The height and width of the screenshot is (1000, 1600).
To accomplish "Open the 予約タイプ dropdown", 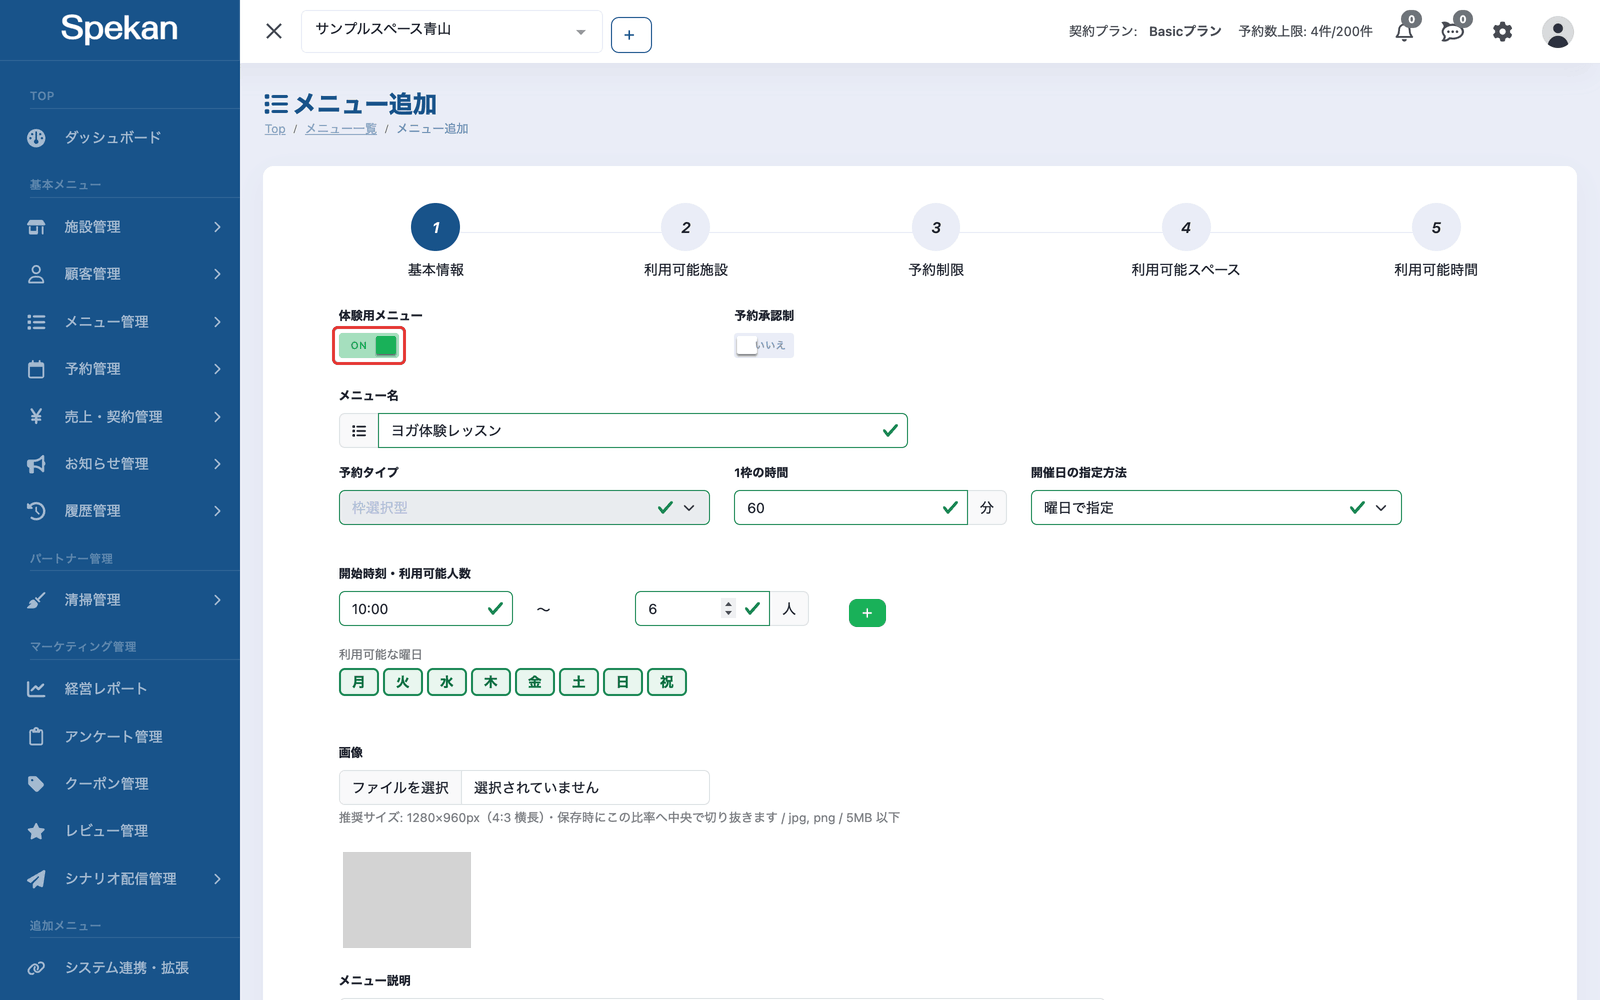I will tap(524, 508).
